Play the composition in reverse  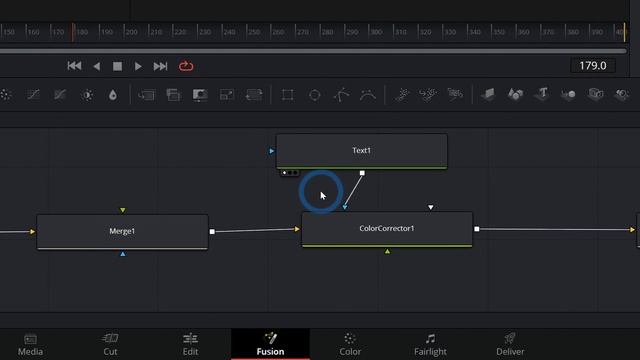pos(97,66)
